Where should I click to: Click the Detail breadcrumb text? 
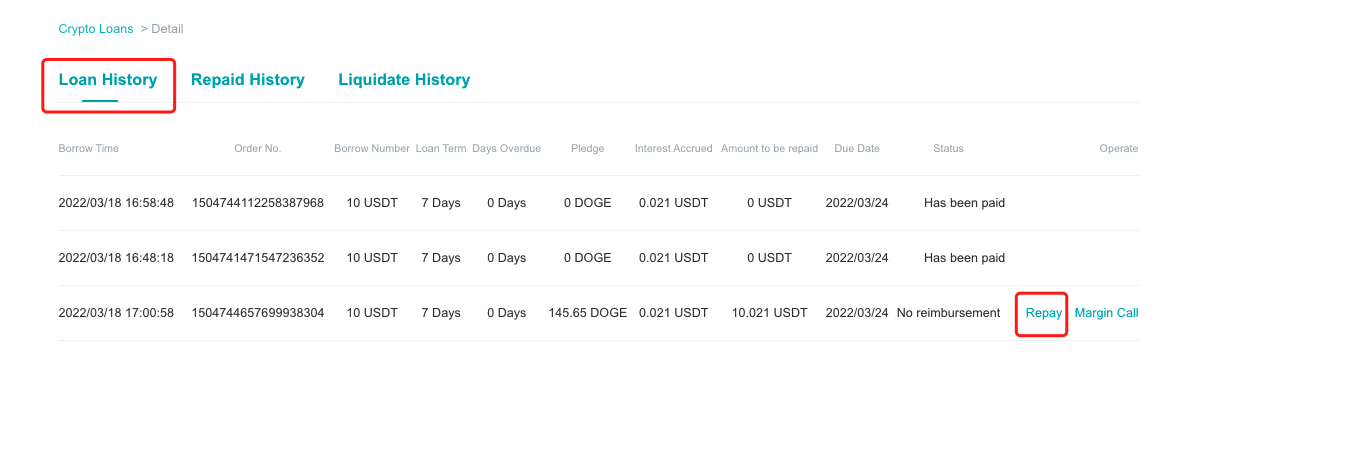167,29
